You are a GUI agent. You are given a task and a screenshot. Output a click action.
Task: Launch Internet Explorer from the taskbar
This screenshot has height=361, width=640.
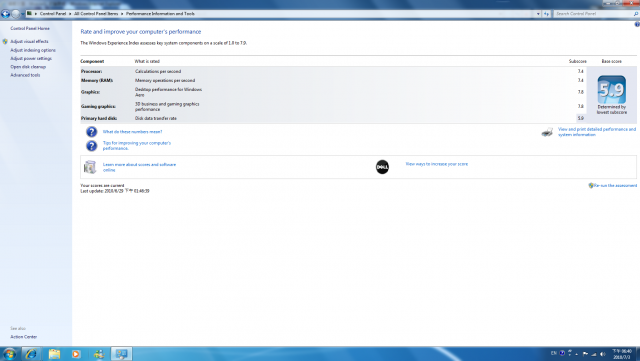(31, 354)
